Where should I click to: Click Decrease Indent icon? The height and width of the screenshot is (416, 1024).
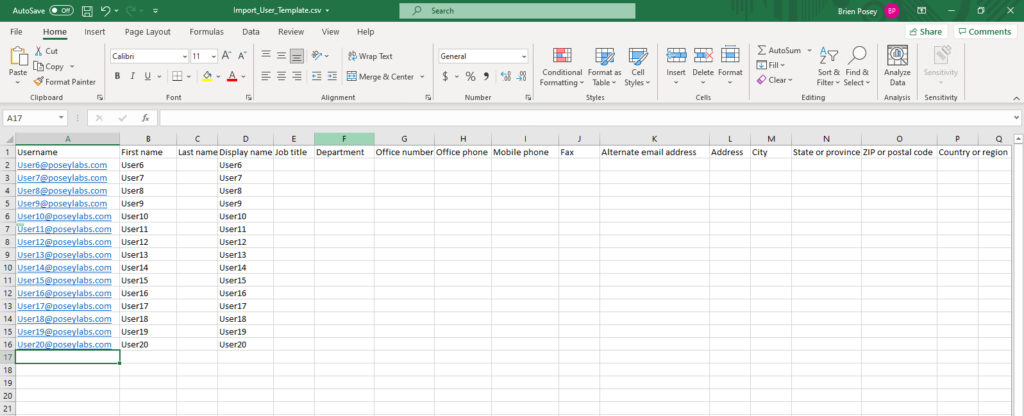316,76
